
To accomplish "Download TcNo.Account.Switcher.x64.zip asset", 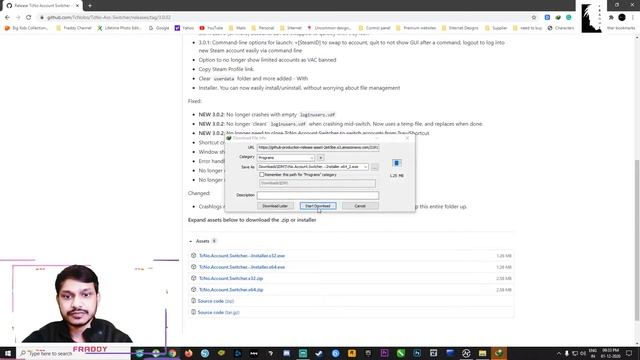I will click(231, 290).
